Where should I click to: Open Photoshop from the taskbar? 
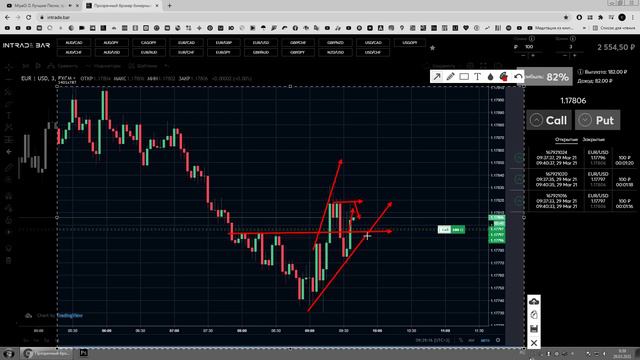click(x=84, y=353)
